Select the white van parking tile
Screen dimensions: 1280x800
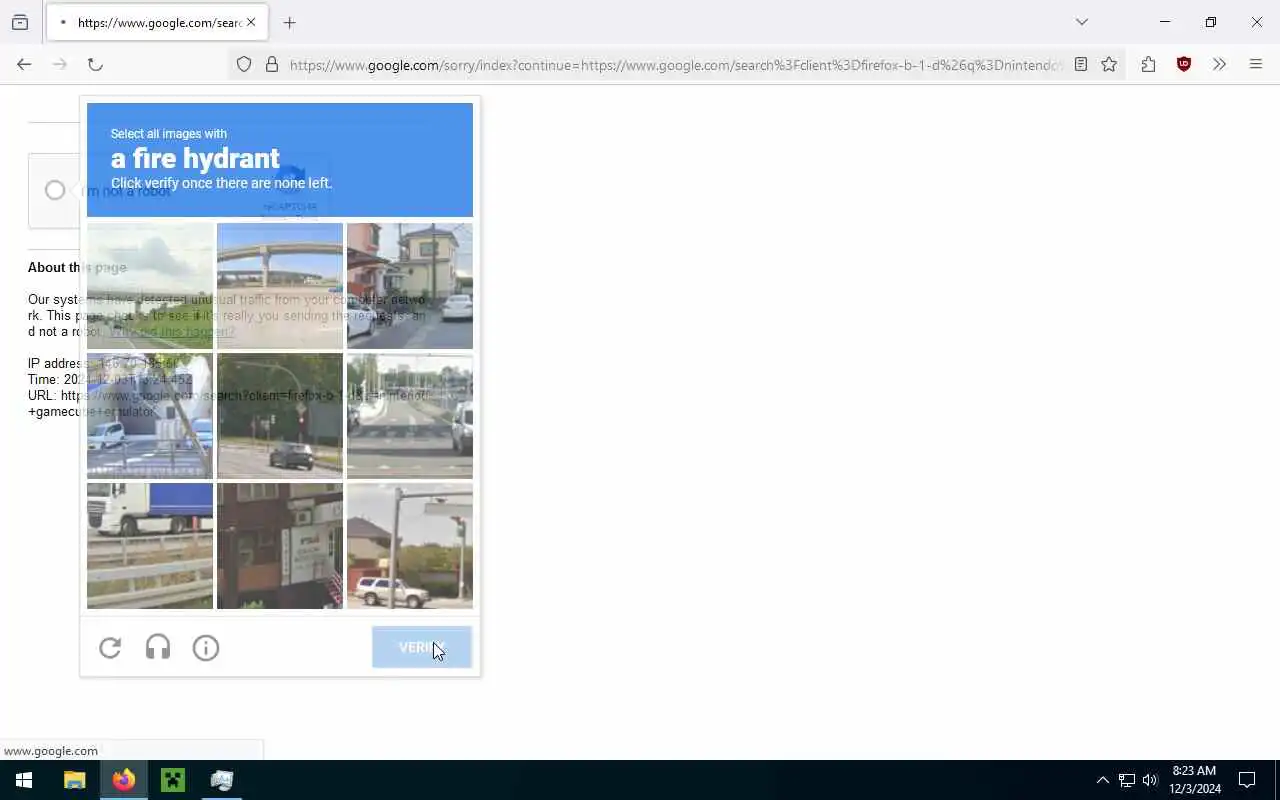pos(150,416)
